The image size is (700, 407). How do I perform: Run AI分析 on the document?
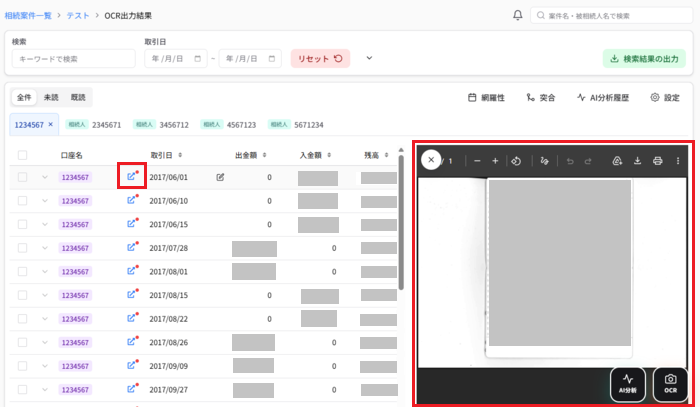tap(628, 384)
